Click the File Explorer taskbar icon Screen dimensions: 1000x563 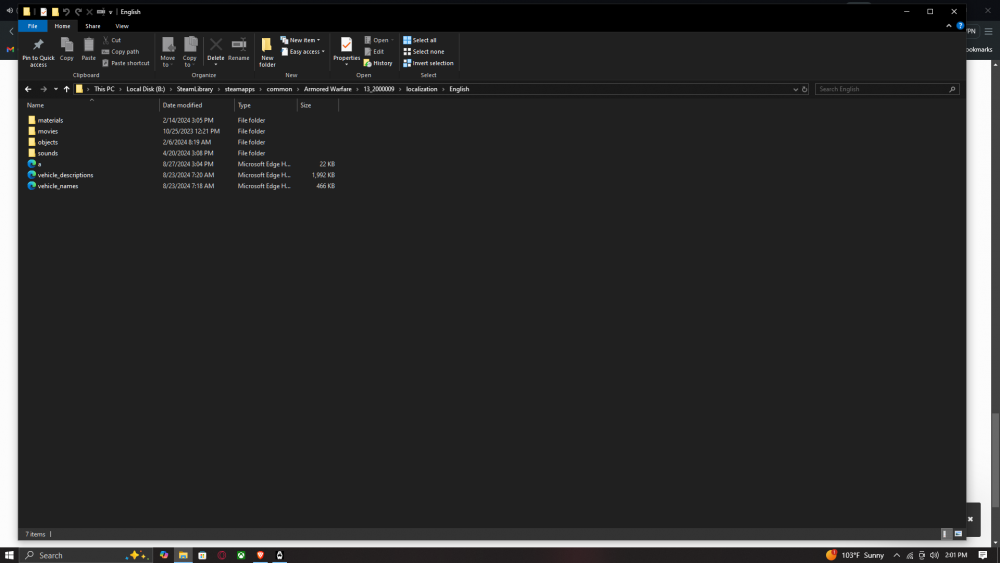183,555
